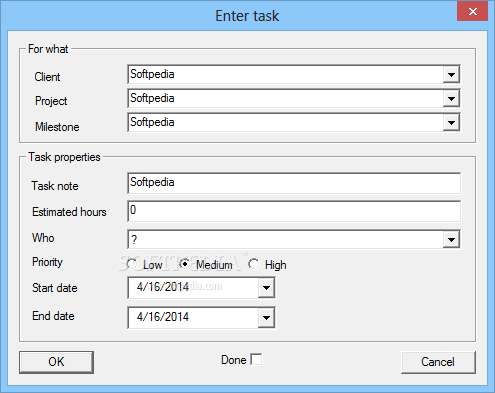Open the Start date calendar dropdown
The image size is (495, 393).
coord(266,288)
